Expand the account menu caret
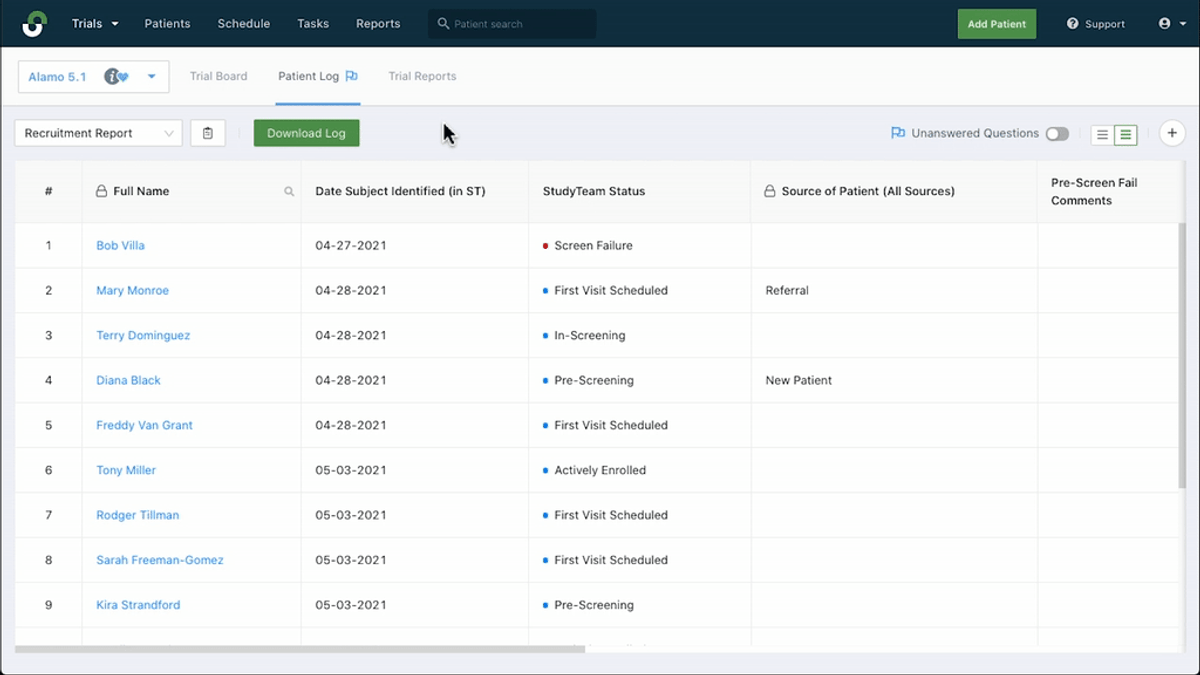 (x=1183, y=24)
